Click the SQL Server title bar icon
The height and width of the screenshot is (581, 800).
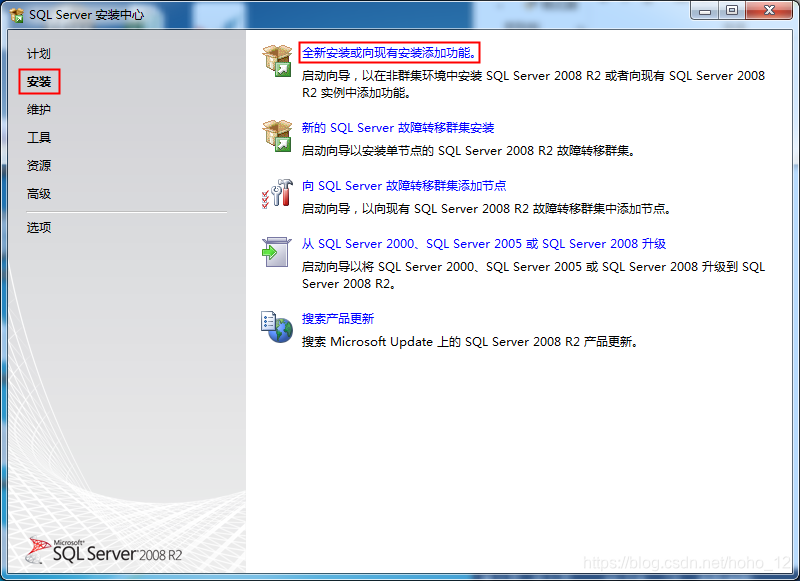pos(17,15)
